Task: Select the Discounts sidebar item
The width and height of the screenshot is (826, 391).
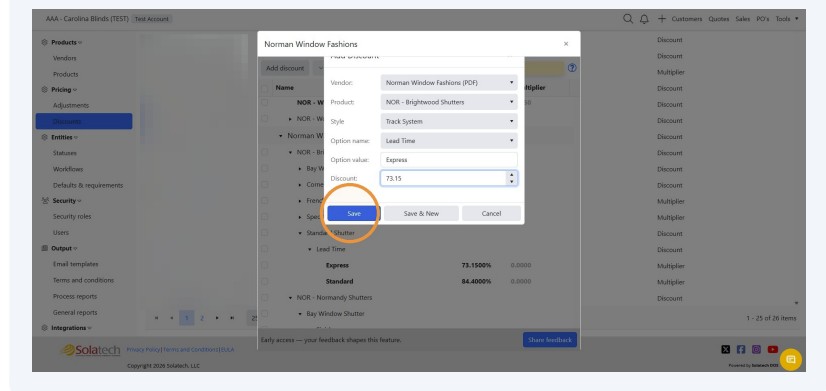Action: click(x=84, y=121)
